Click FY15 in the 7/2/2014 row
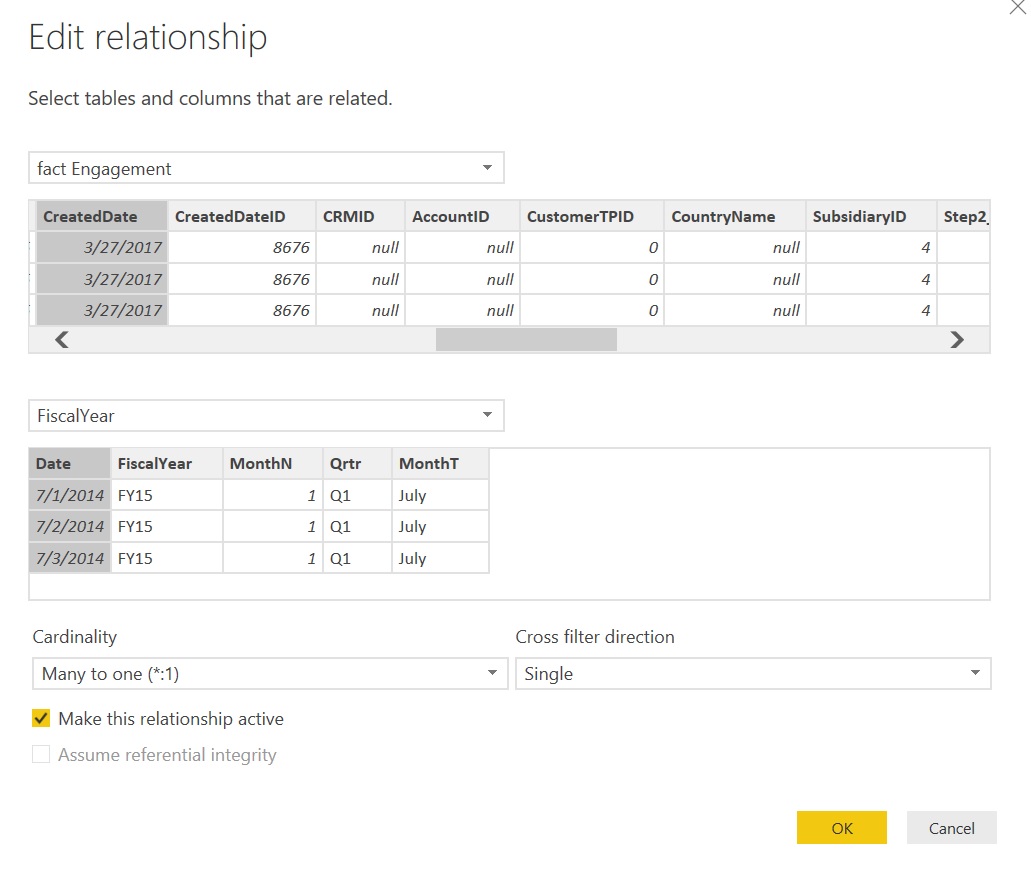 (167, 527)
